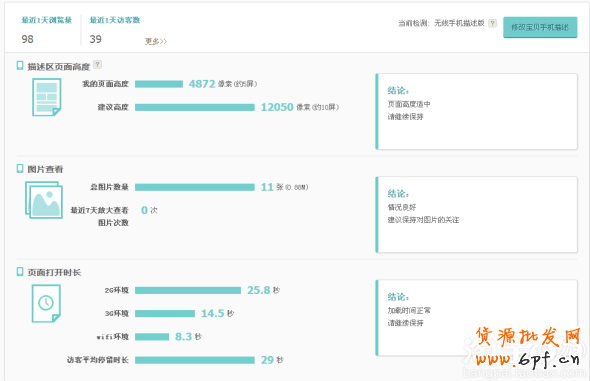
Task: Click help icon next to 无线手机描述版
Action: pyautogui.click(x=492, y=23)
